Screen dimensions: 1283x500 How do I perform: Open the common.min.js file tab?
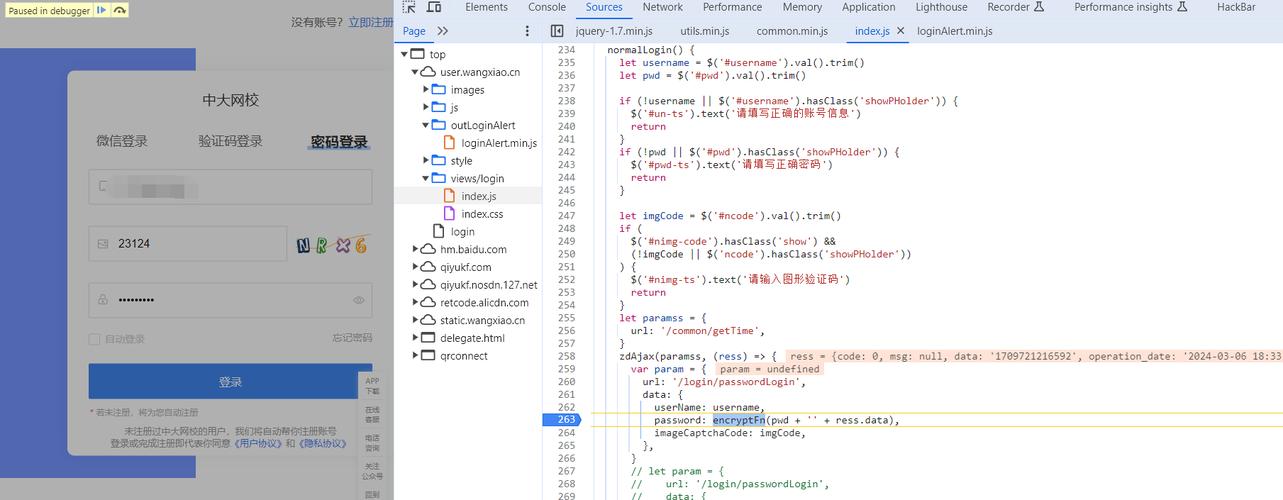[790, 31]
